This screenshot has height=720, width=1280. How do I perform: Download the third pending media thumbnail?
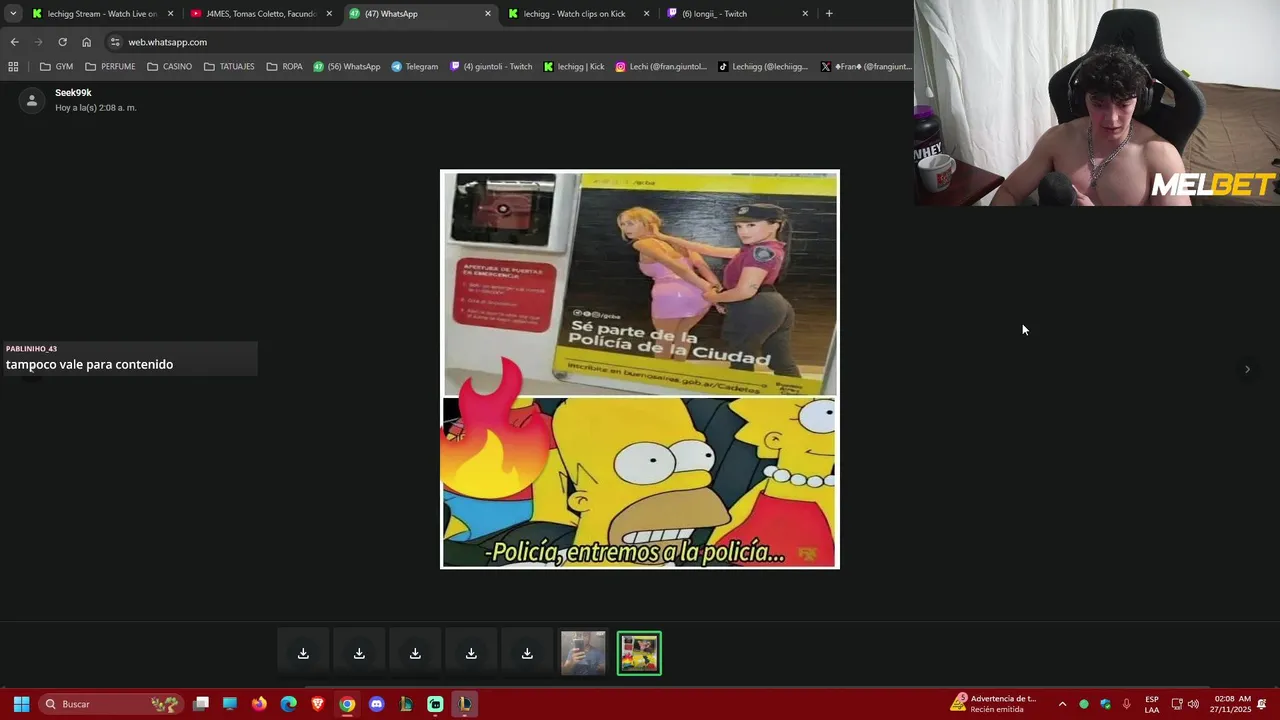(415, 654)
